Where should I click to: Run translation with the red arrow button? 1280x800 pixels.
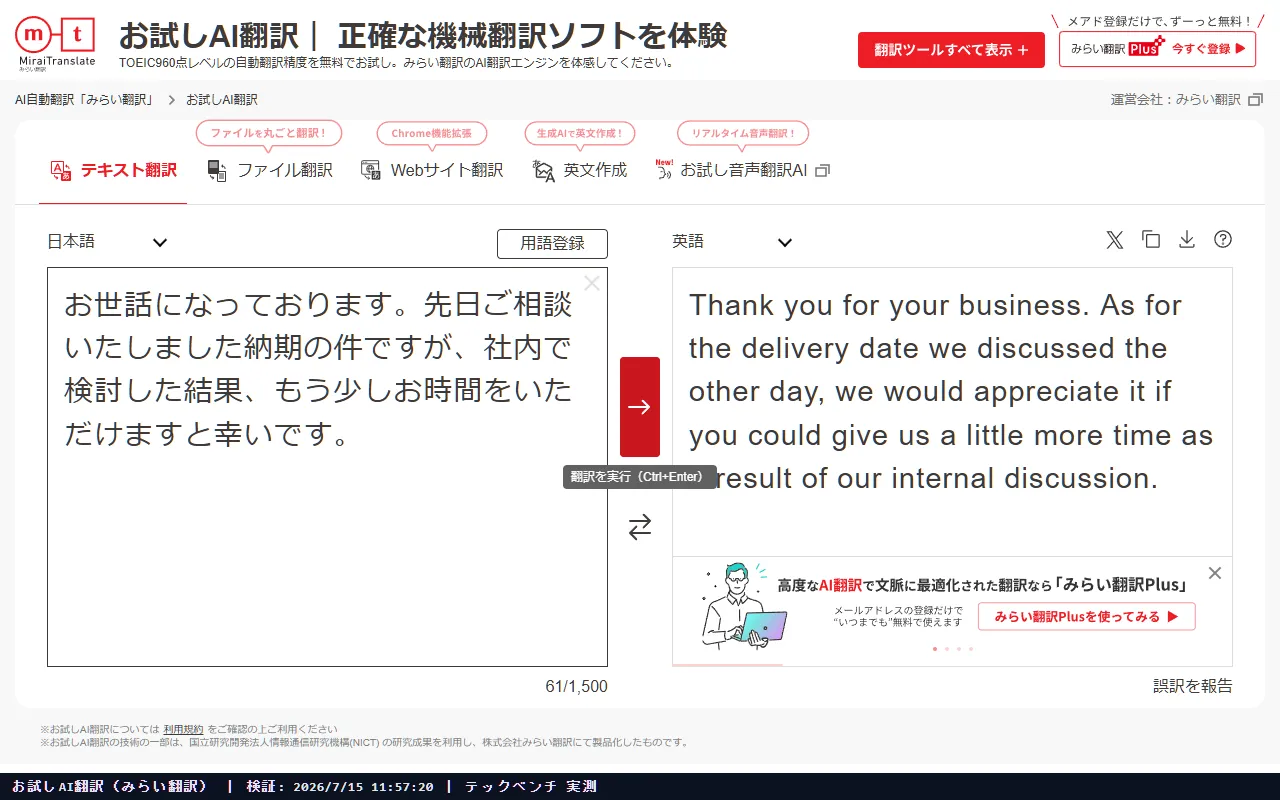(640, 407)
